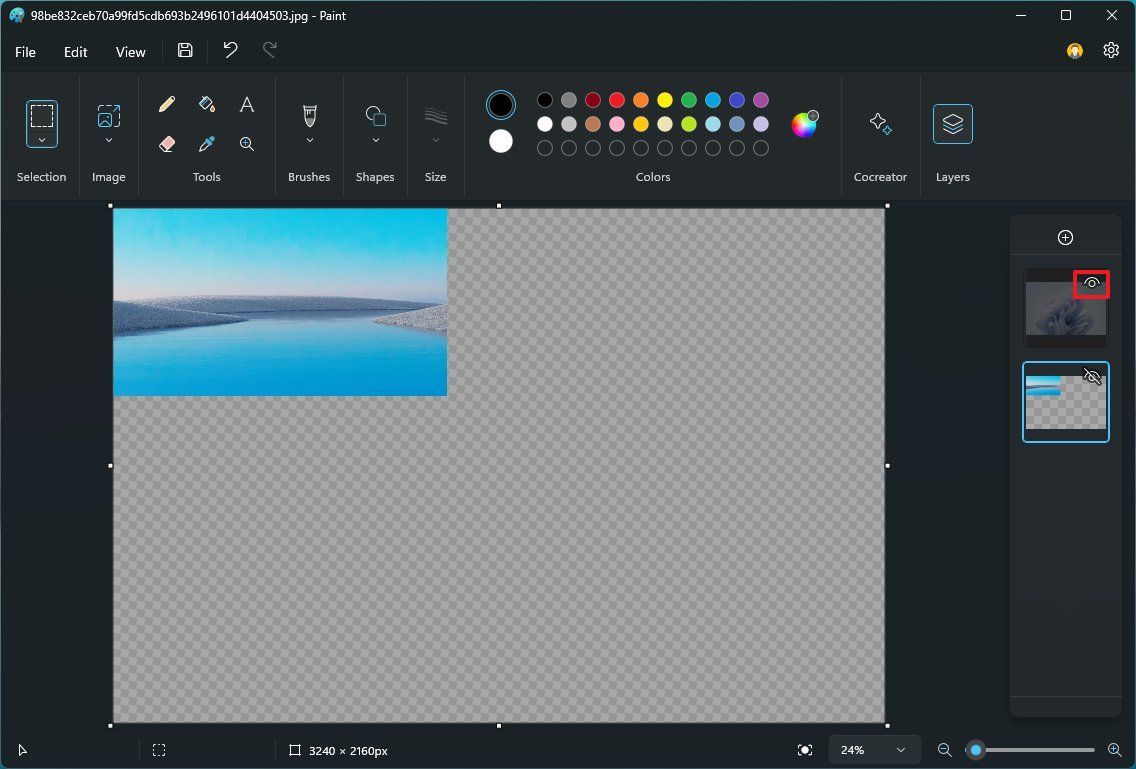Add a new layer with the plus button

click(x=1065, y=237)
